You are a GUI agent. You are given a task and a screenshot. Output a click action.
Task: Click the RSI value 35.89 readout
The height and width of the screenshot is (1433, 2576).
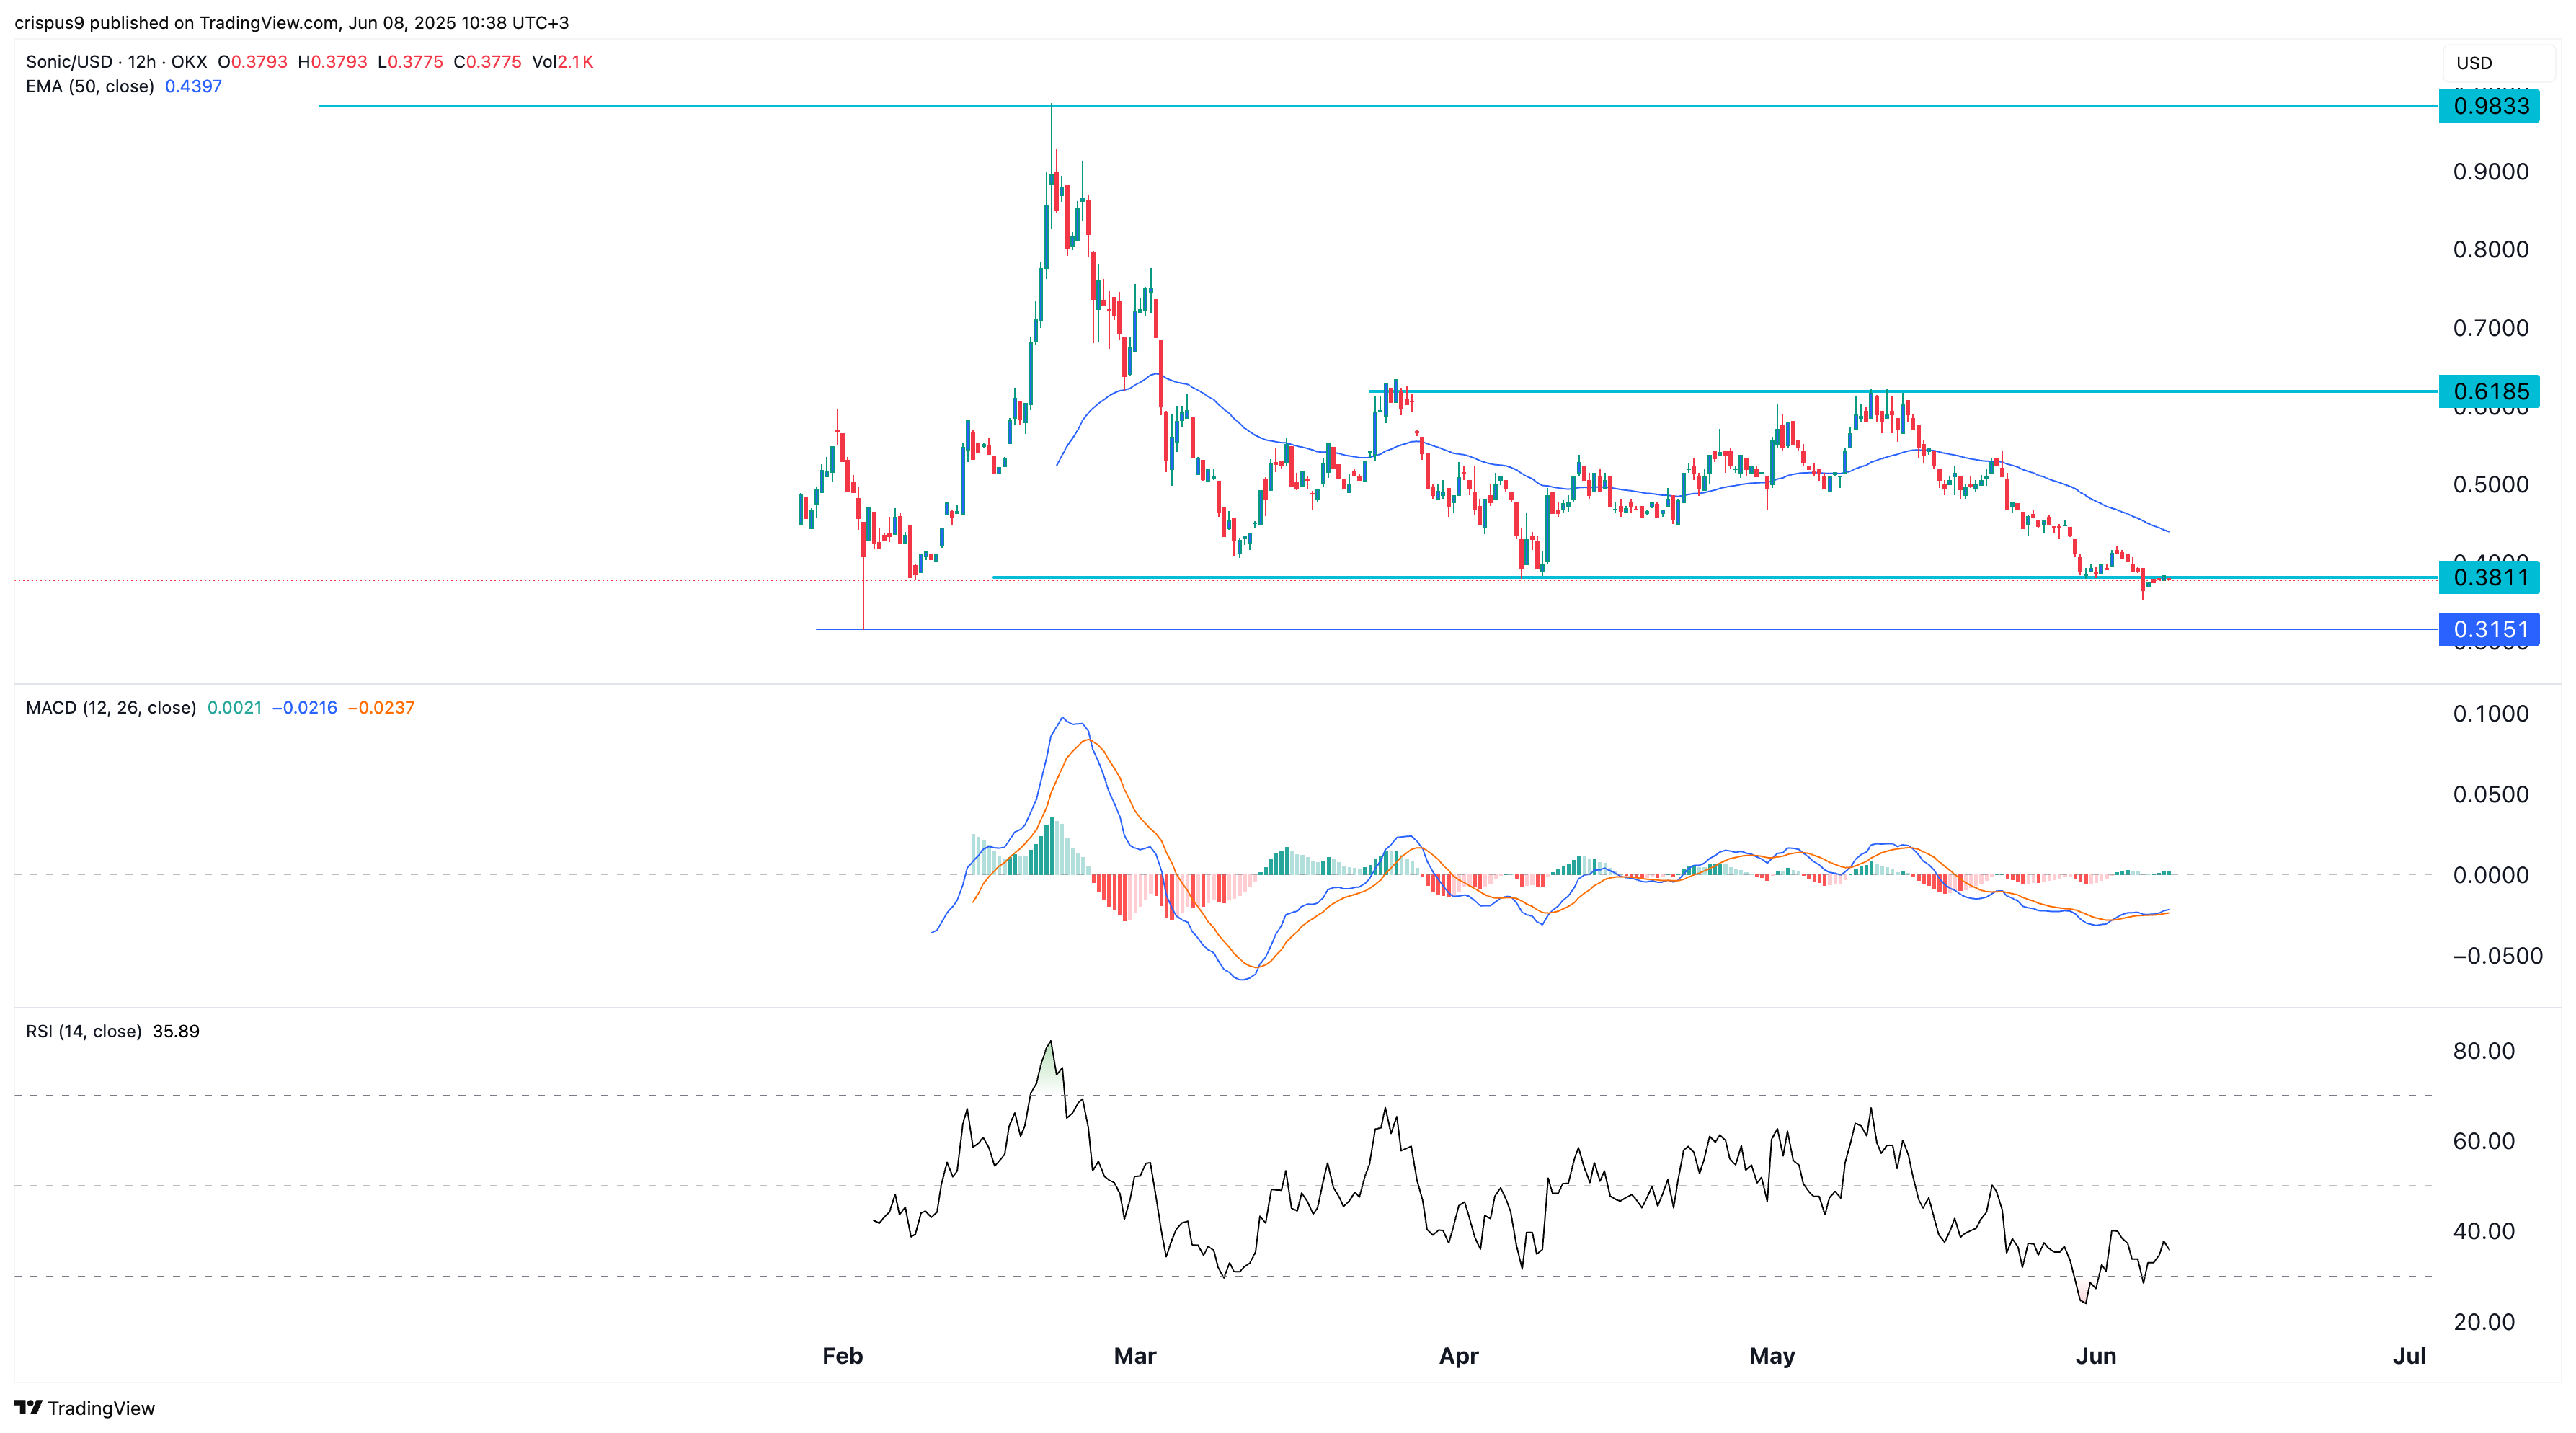pos(176,1031)
